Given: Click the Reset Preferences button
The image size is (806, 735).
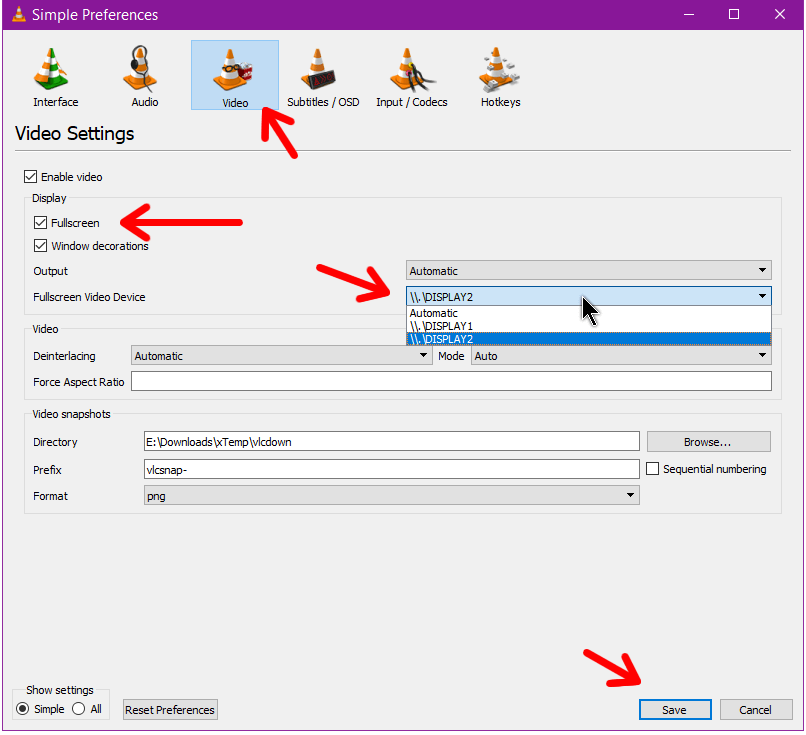Looking at the screenshot, I should (170, 710).
